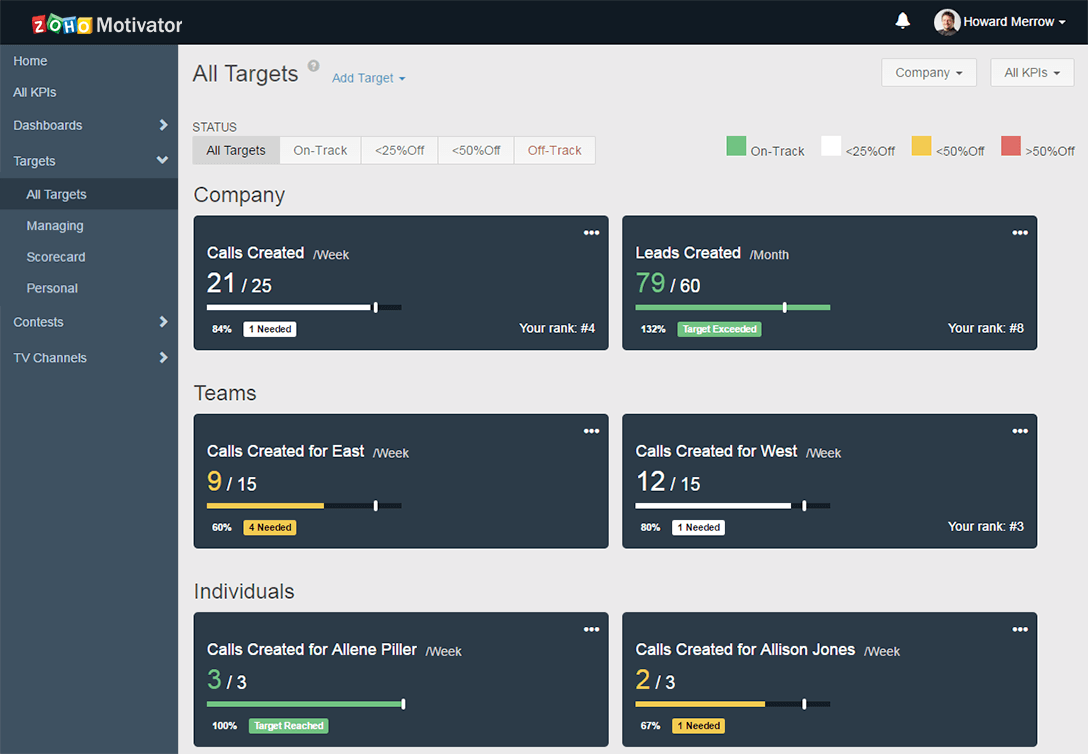The width and height of the screenshot is (1088, 754).
Task: Click the notification bell icon
Action: click(x=903, y=21)
